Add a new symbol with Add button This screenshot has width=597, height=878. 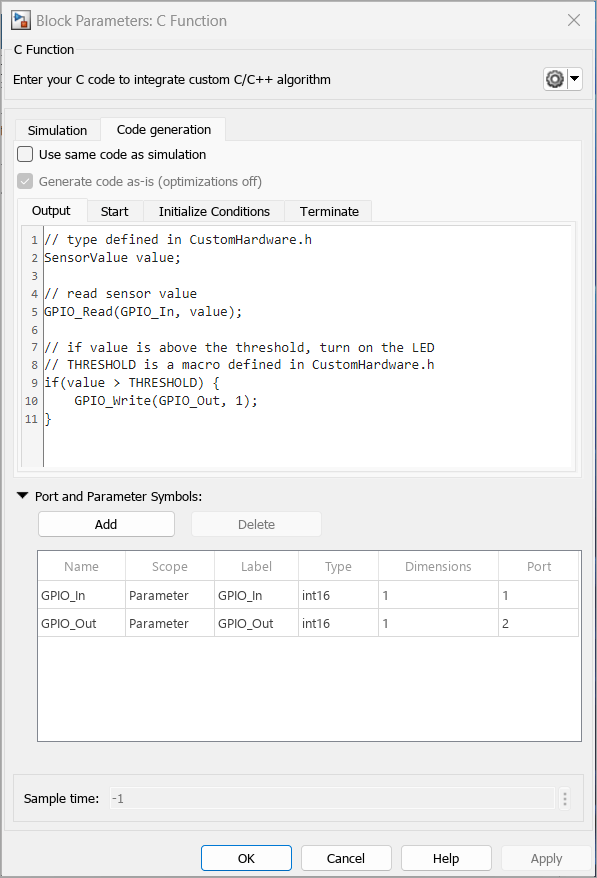pyautogui.click(x=106, y=524)
